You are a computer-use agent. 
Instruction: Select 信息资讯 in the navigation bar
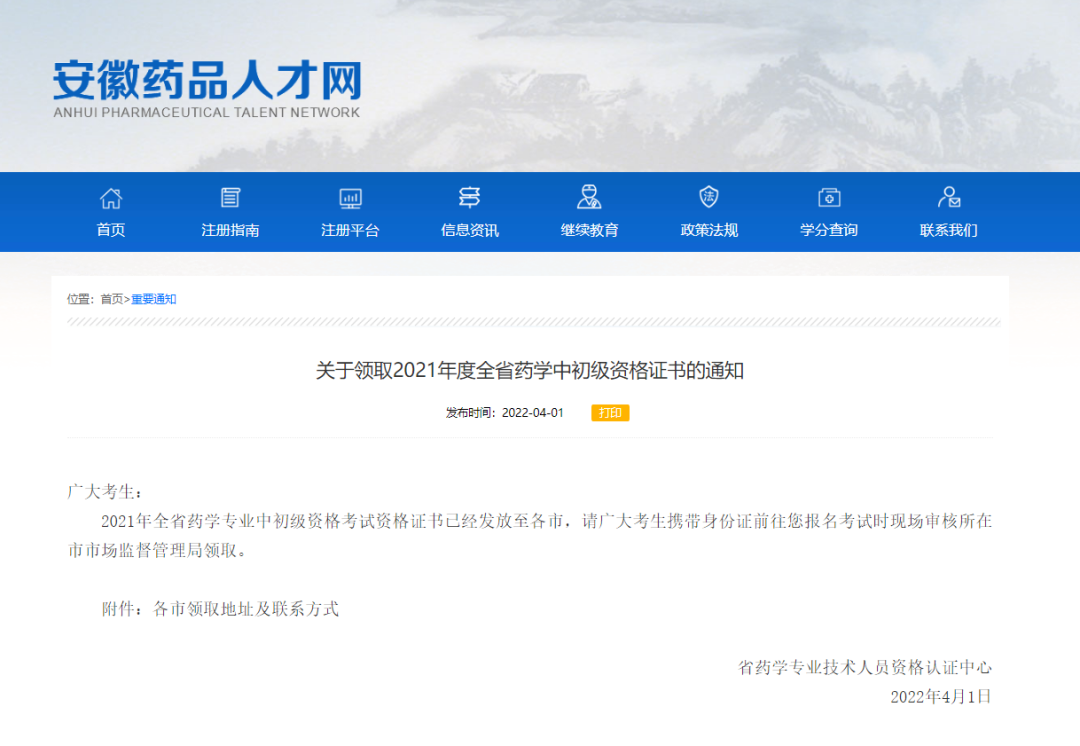(470, 230)
